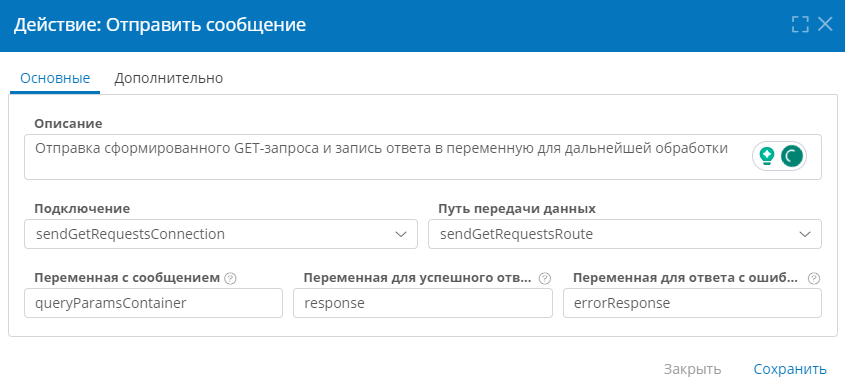Click help icon next to Переменная с сообщением
Screen dimensions: 845x388
click(230, 278)
